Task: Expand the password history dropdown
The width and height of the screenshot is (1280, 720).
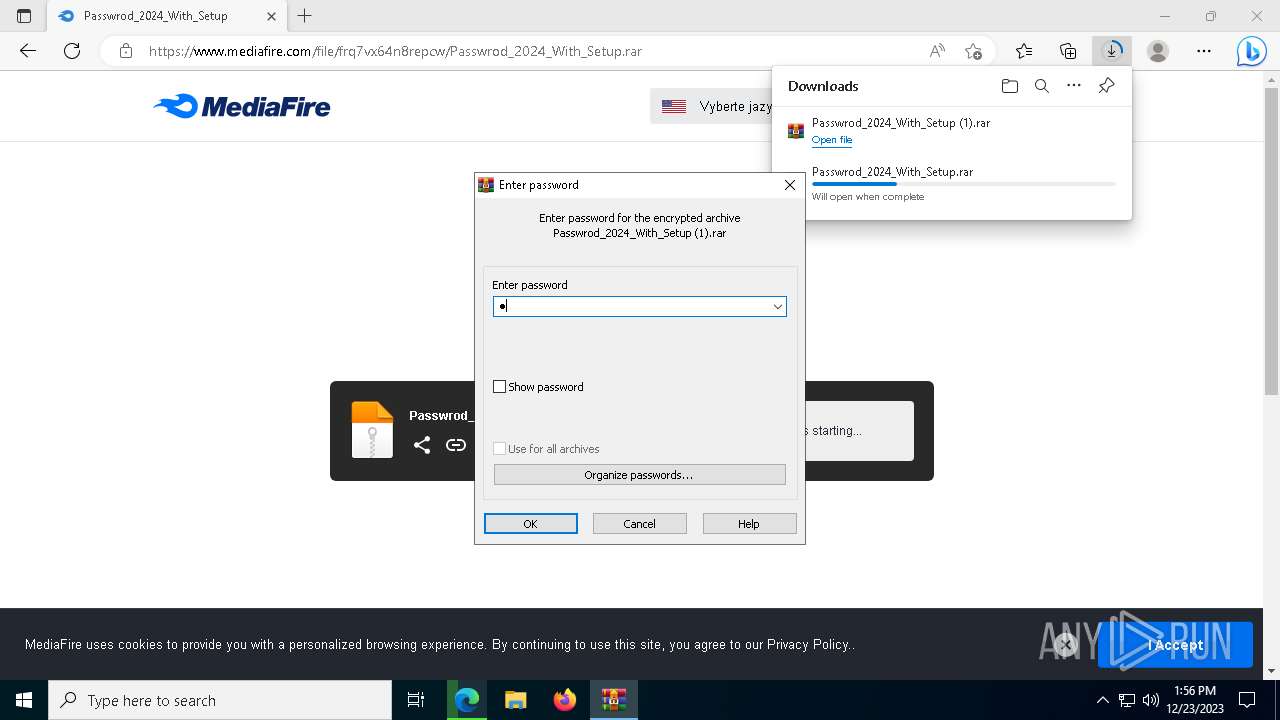Action: (x=777, y=307)
